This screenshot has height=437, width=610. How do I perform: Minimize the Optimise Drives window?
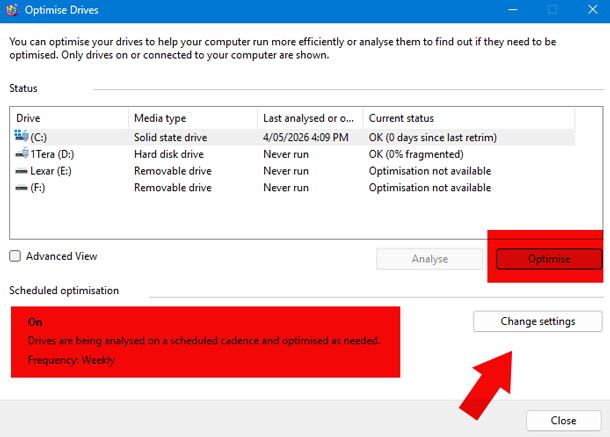coord(513,10)
